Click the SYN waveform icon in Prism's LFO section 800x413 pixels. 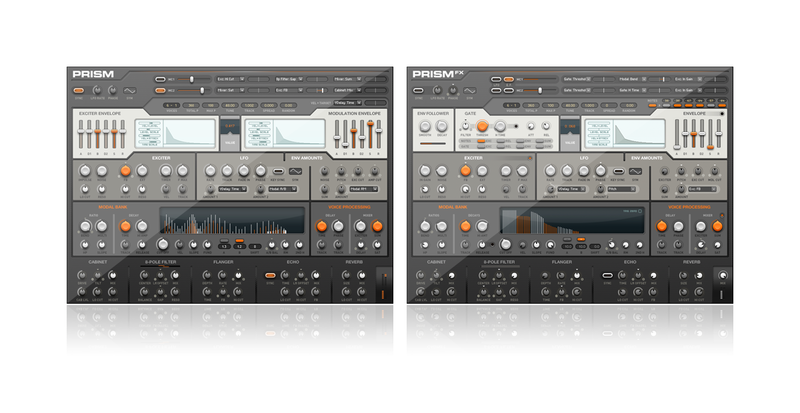[x=295, y=172]
